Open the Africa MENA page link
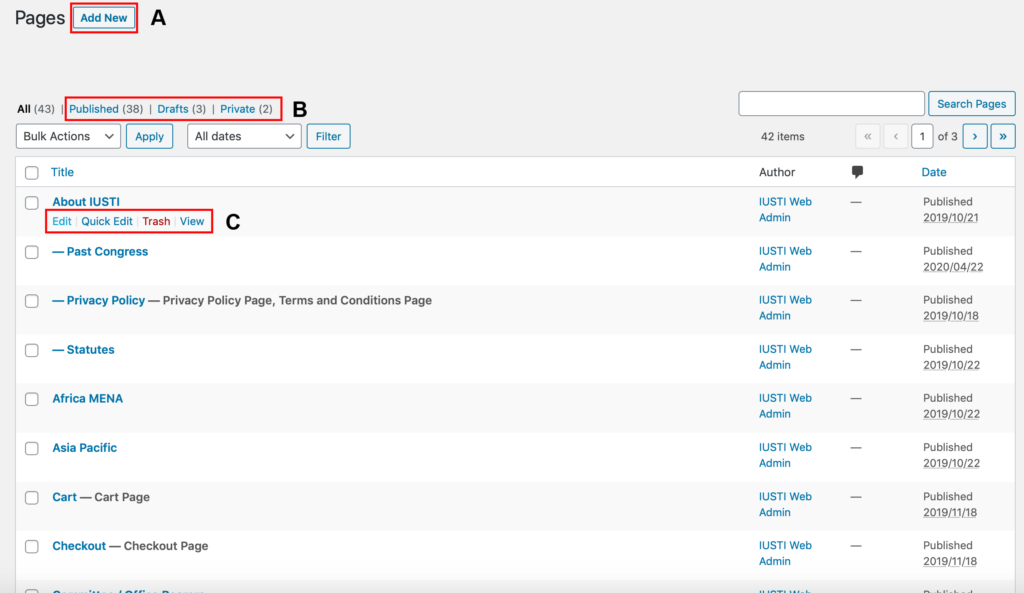The image size is (1024, 593). click(x=88, y=398)
